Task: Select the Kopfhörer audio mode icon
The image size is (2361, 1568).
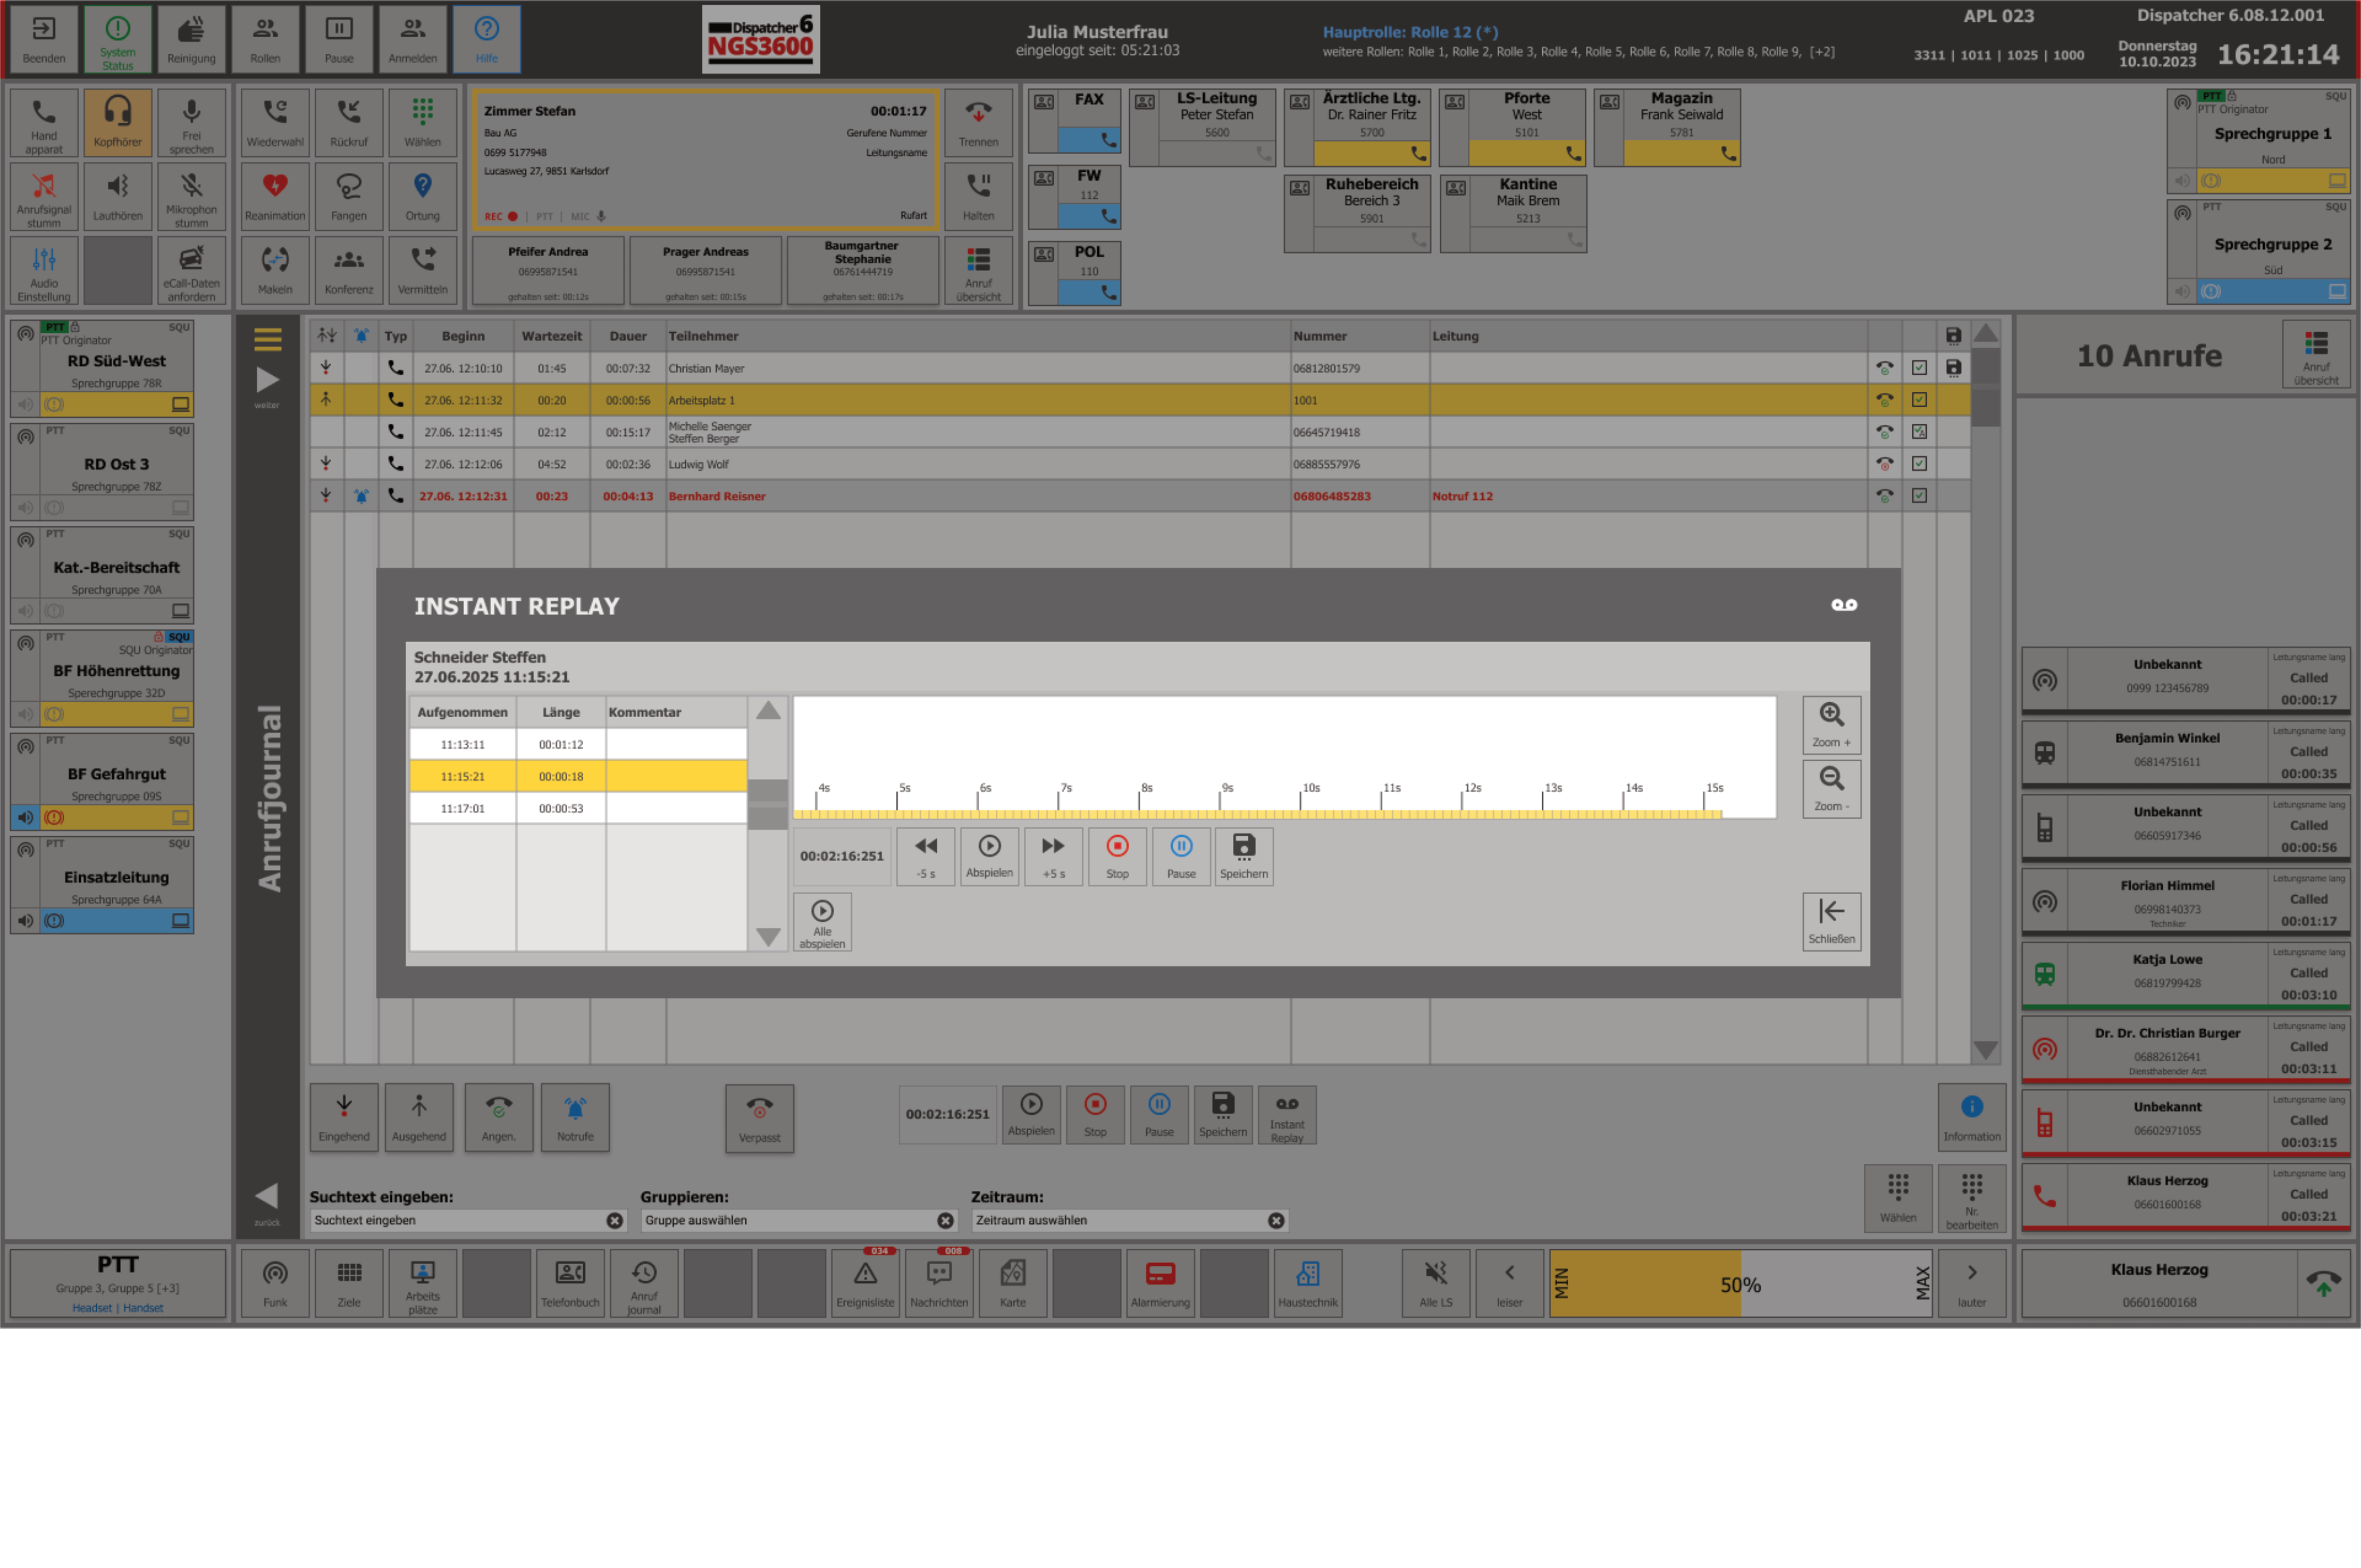Action: [x=118, y=122]
